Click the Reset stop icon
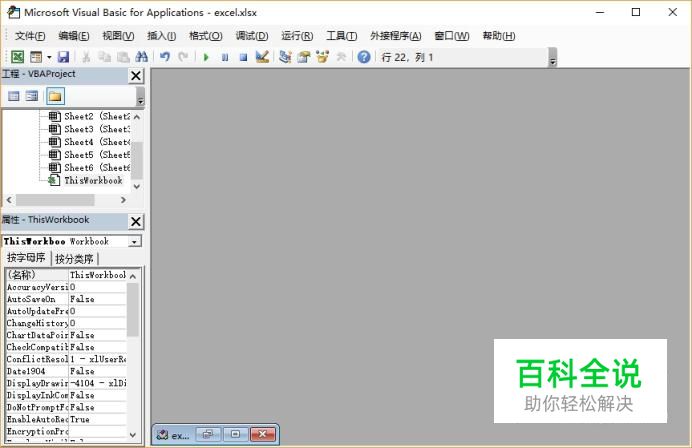This screenshot has width=692, height=448. (243, 57)
